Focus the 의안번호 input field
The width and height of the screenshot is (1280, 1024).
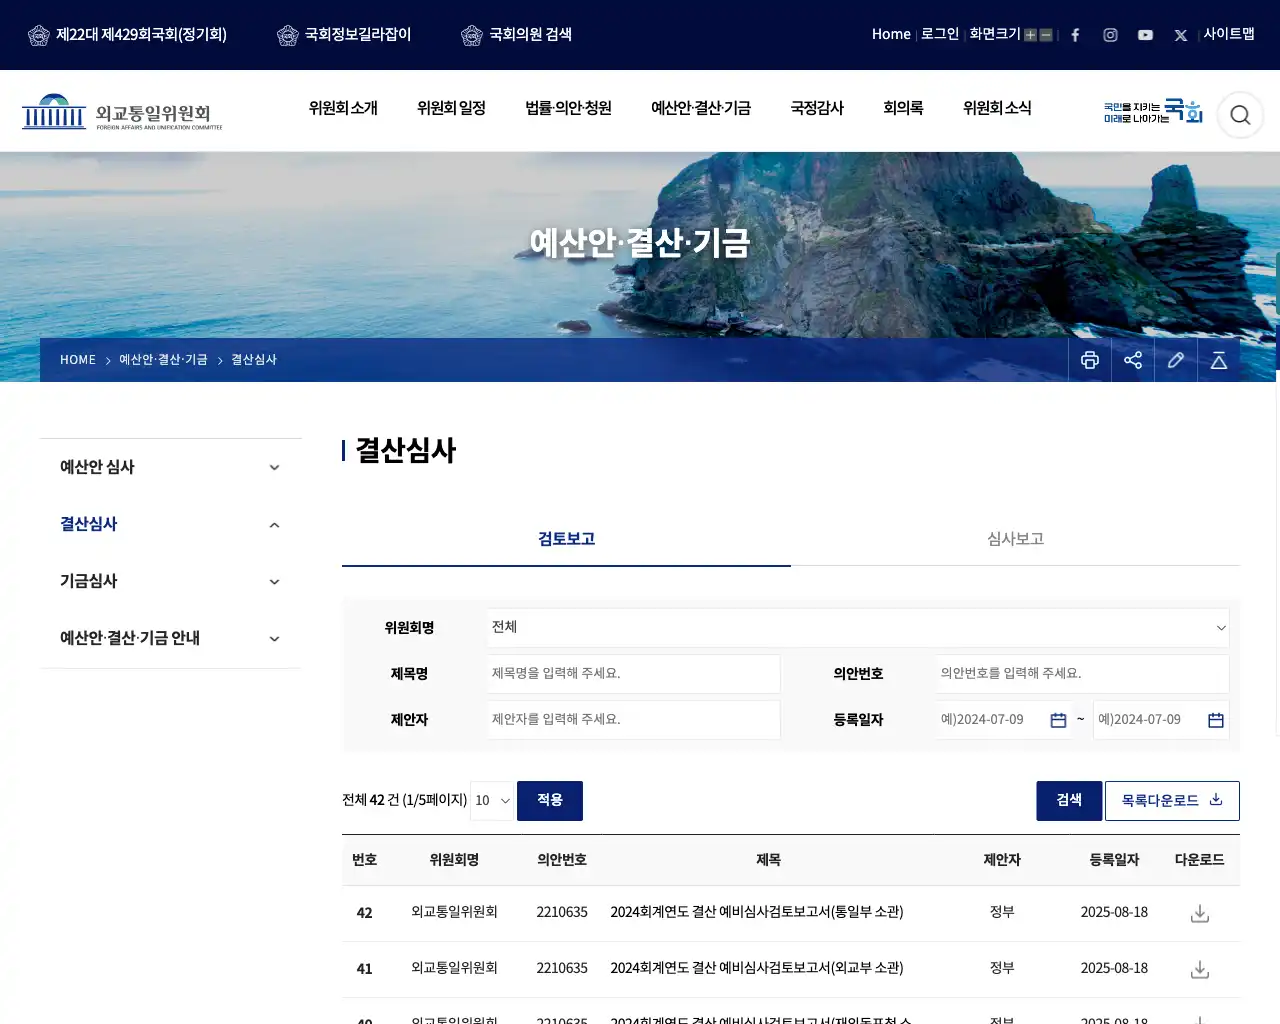[1083, 674]
